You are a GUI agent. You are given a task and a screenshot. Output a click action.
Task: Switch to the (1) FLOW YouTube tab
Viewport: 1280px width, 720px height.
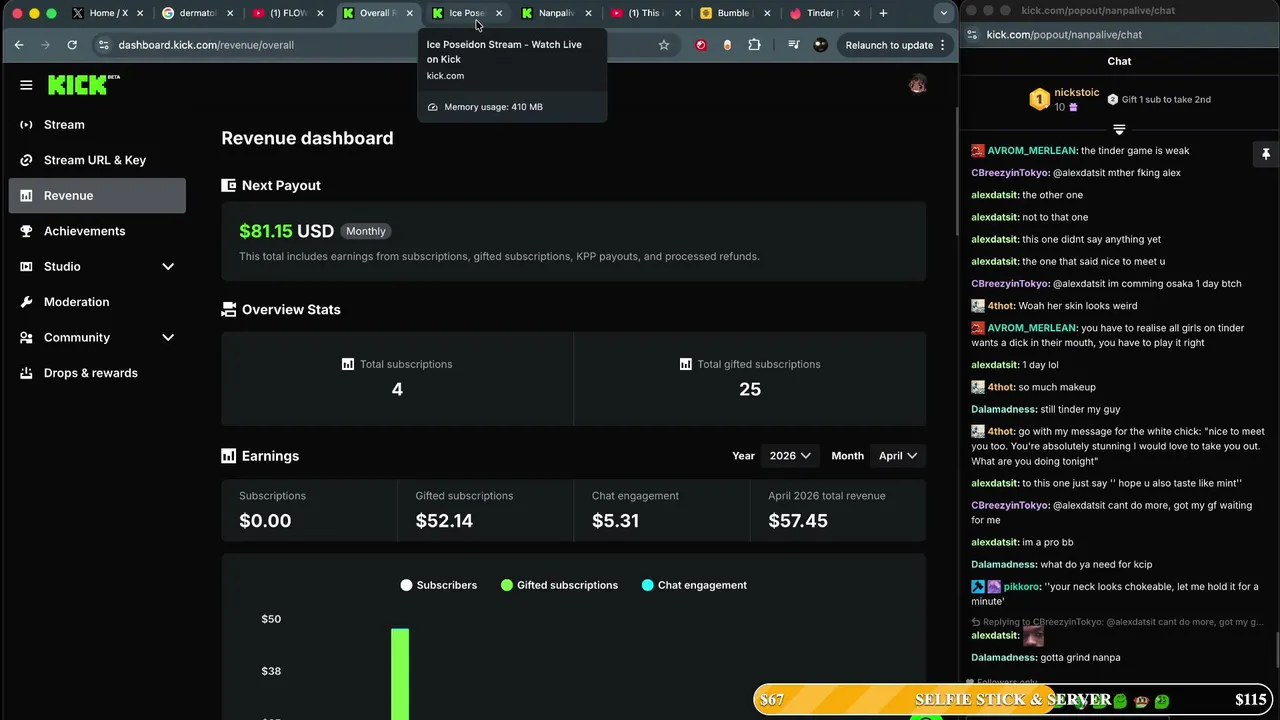click(x=287, y=13)
